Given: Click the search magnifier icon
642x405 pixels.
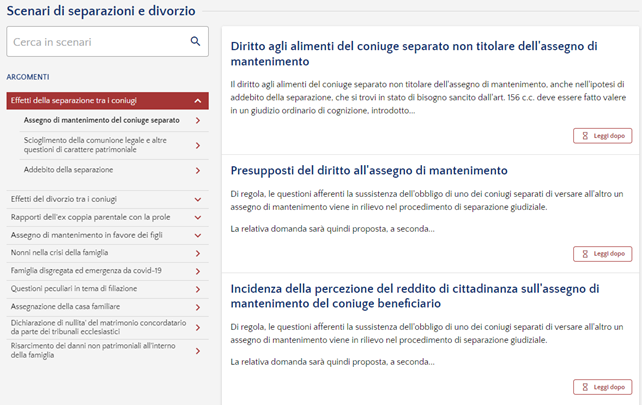Looking at the screenshot, I should click(195, 41).
